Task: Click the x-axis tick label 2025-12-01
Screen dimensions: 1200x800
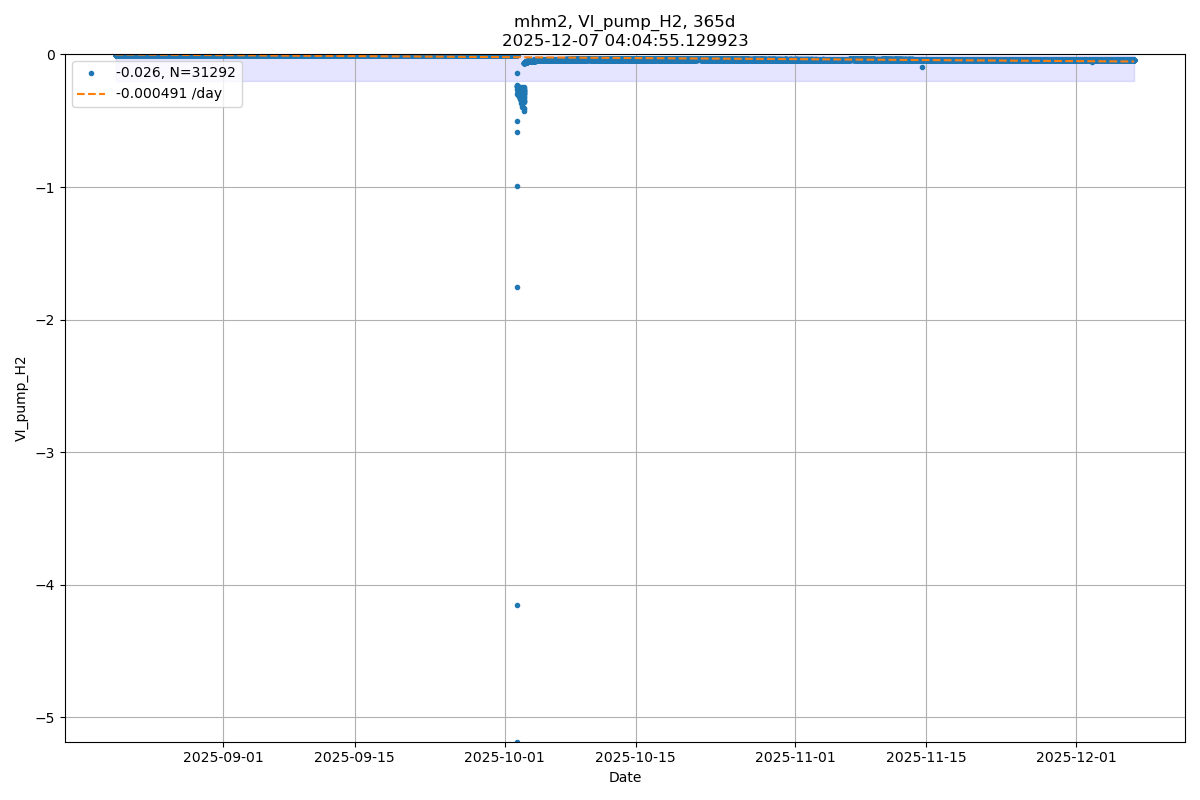Action: pos(1076,757)
